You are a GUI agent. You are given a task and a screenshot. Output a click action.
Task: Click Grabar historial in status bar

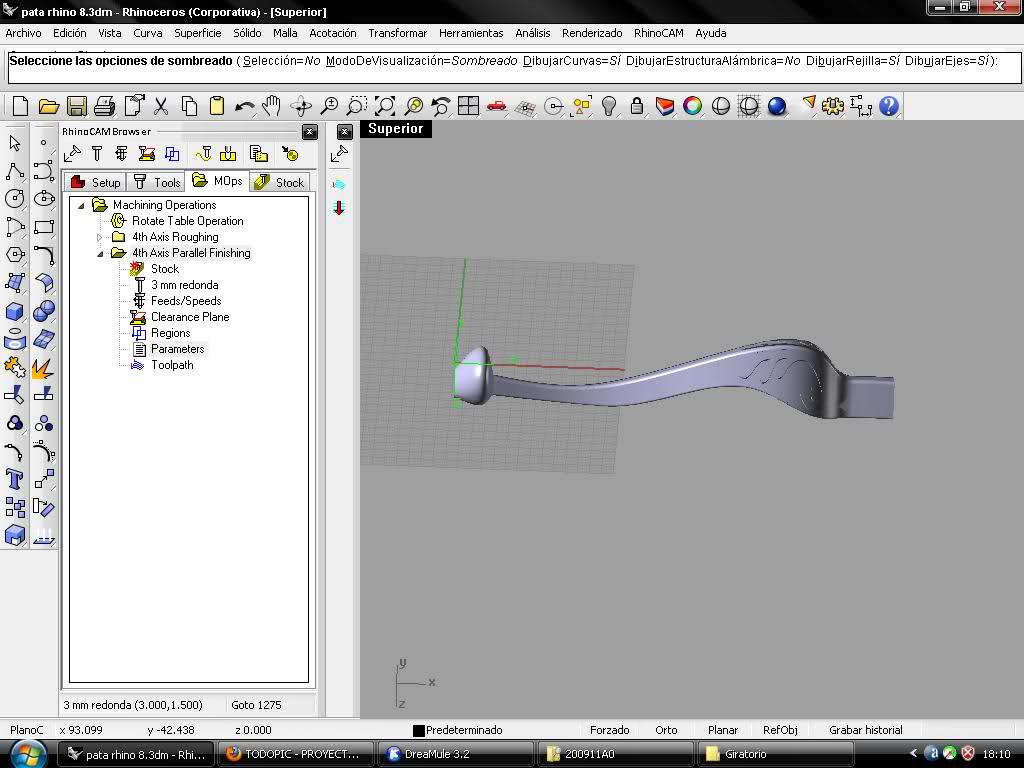tap(865, 730)
